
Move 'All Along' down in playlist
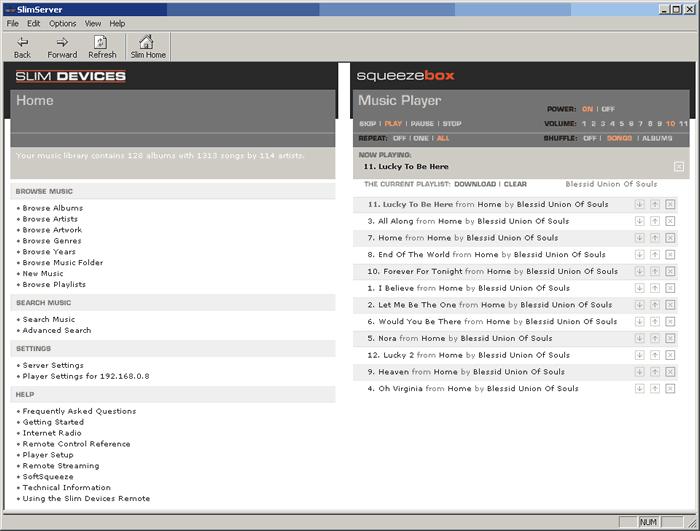(639, 221)
